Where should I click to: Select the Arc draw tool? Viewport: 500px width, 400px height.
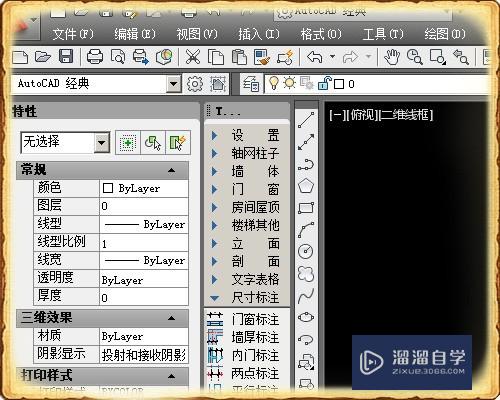pos(306,230)
